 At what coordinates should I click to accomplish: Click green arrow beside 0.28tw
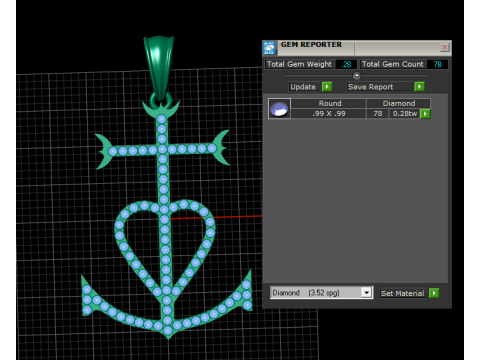425,114
